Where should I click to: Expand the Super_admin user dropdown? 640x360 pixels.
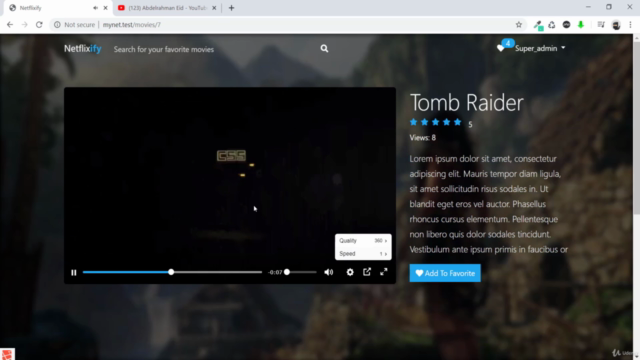pyautogui.click(x=540, y=48)
